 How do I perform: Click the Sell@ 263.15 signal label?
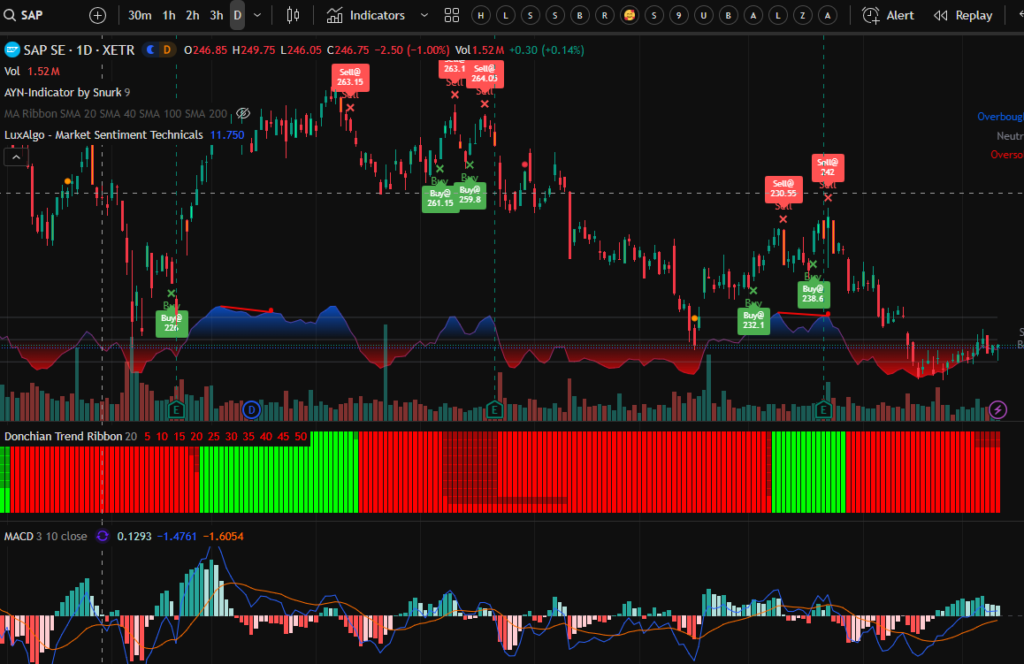(350, 77)
